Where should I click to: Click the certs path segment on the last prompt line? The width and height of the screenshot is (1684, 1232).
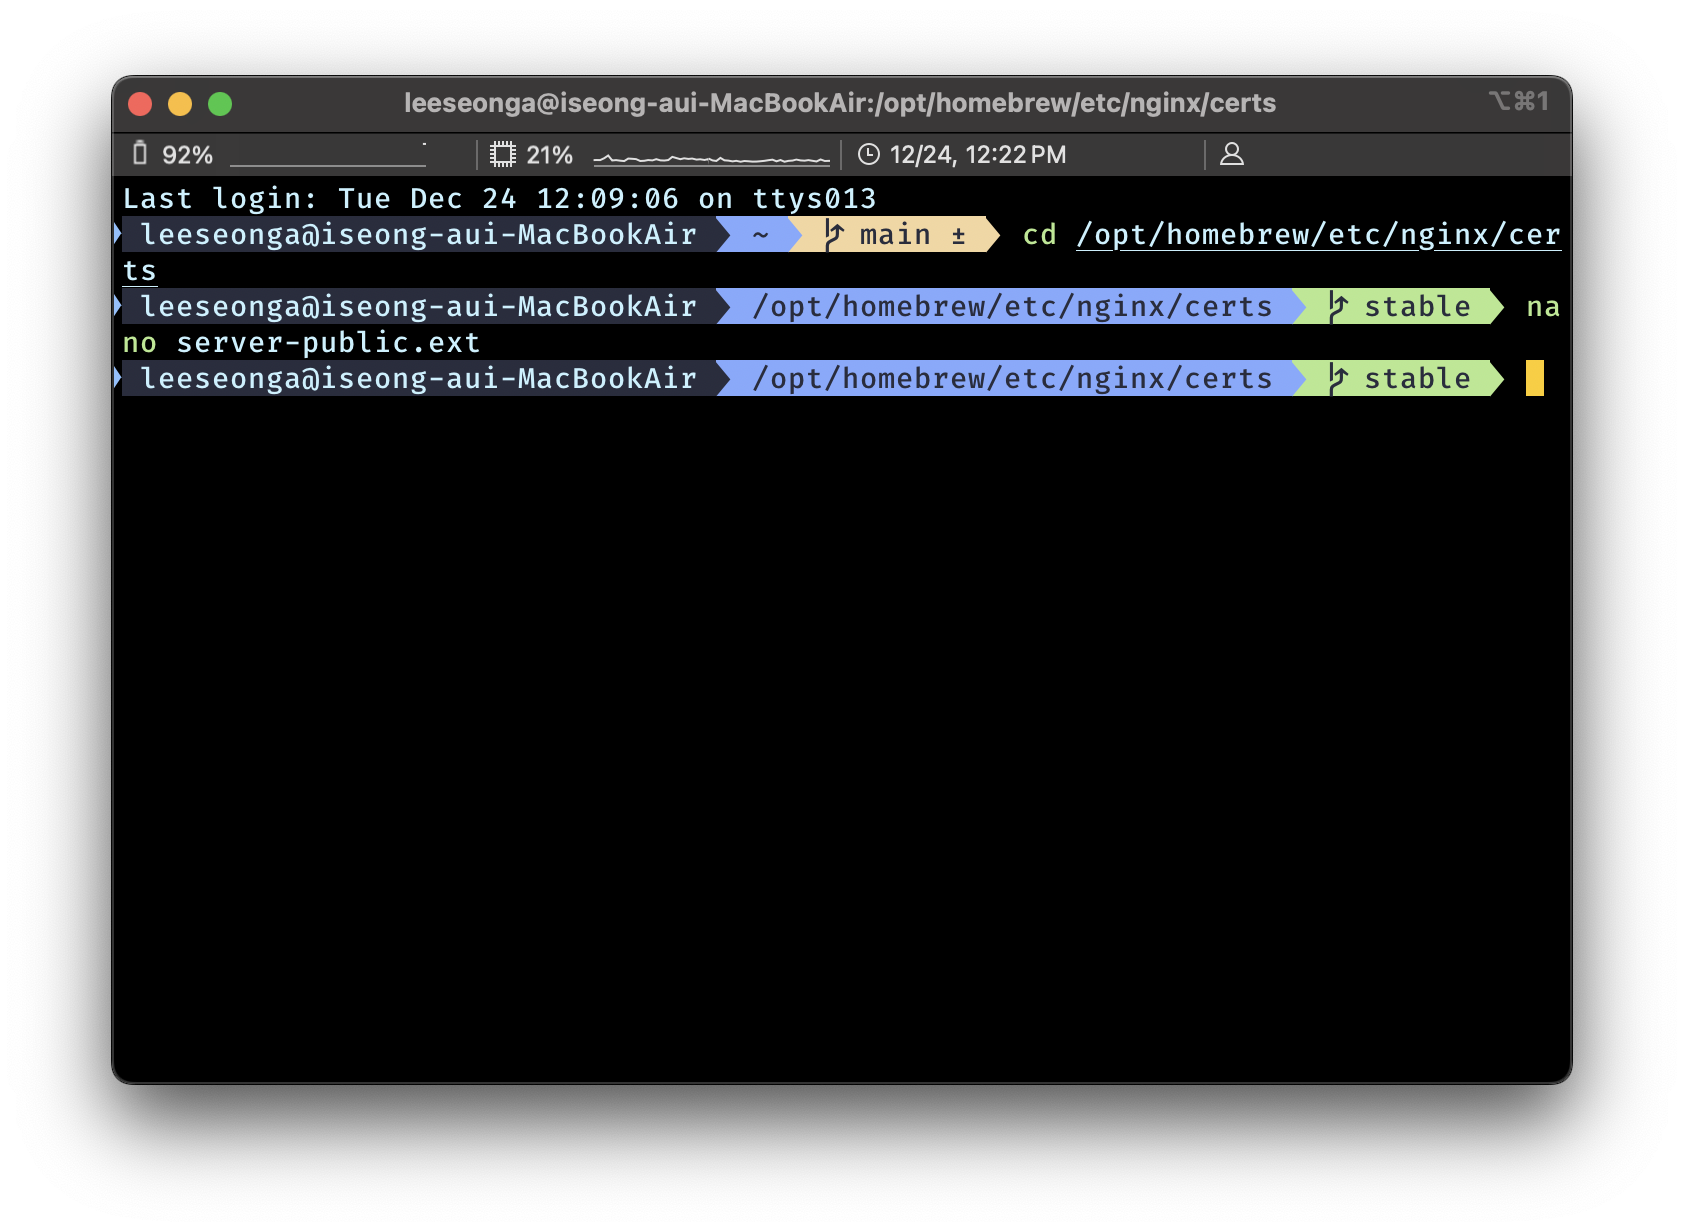click(x=1012, y=379)
